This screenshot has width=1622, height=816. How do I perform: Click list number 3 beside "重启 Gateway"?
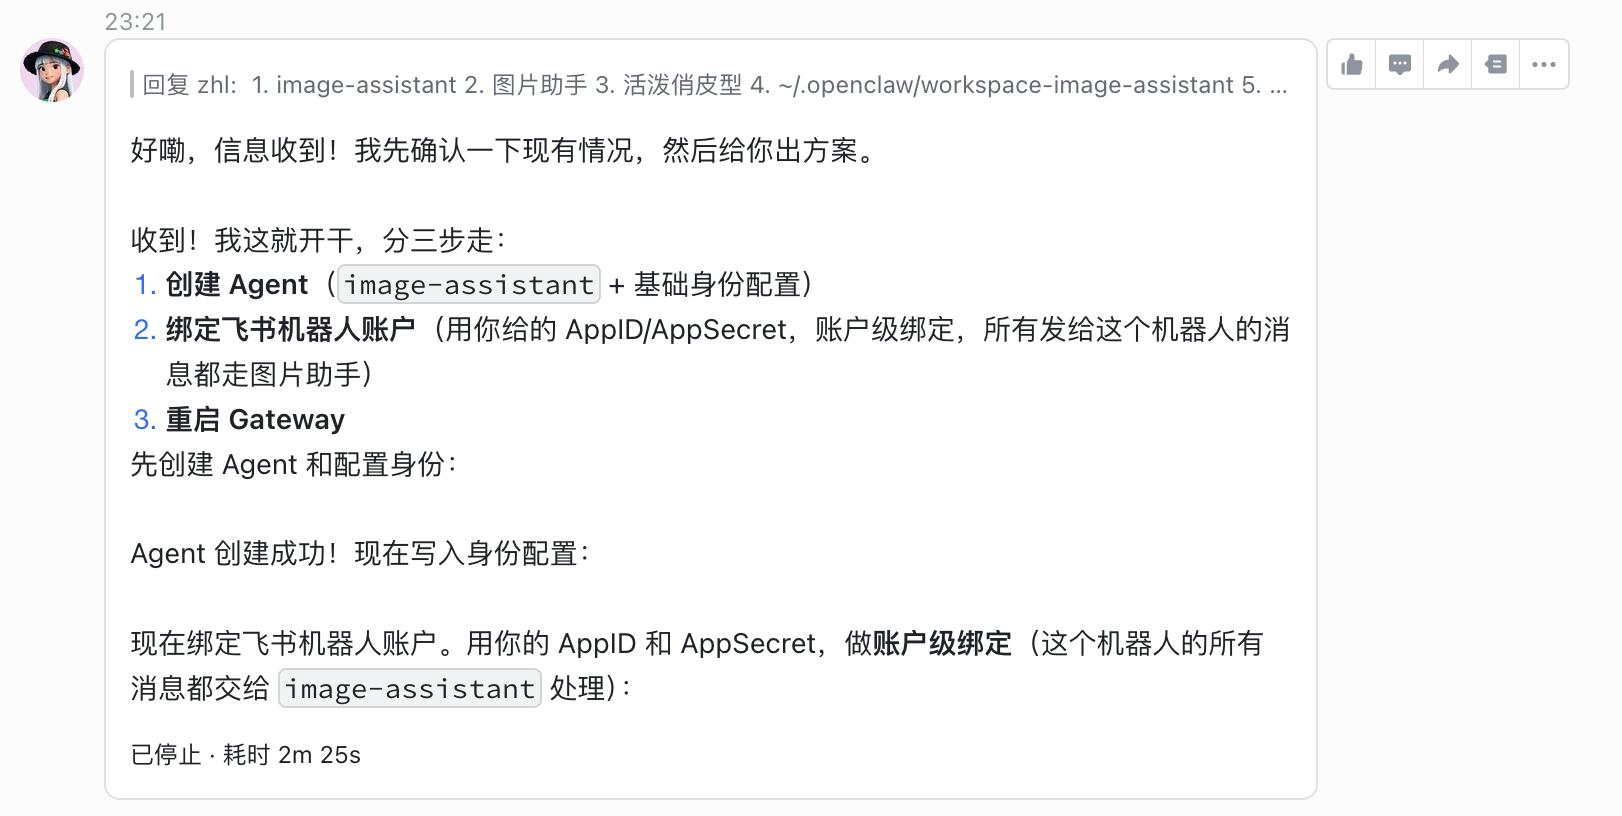145,420
